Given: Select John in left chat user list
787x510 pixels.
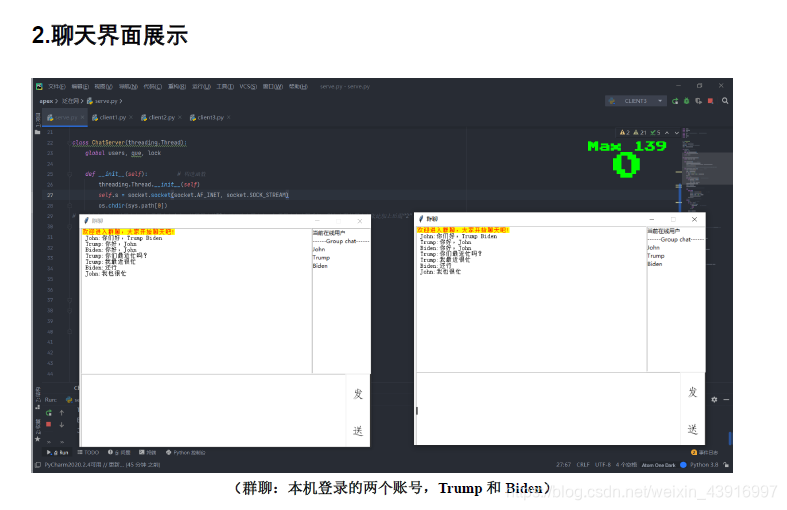Looking at the screenshot, I should pyautogui.click(x=319, y=249).
